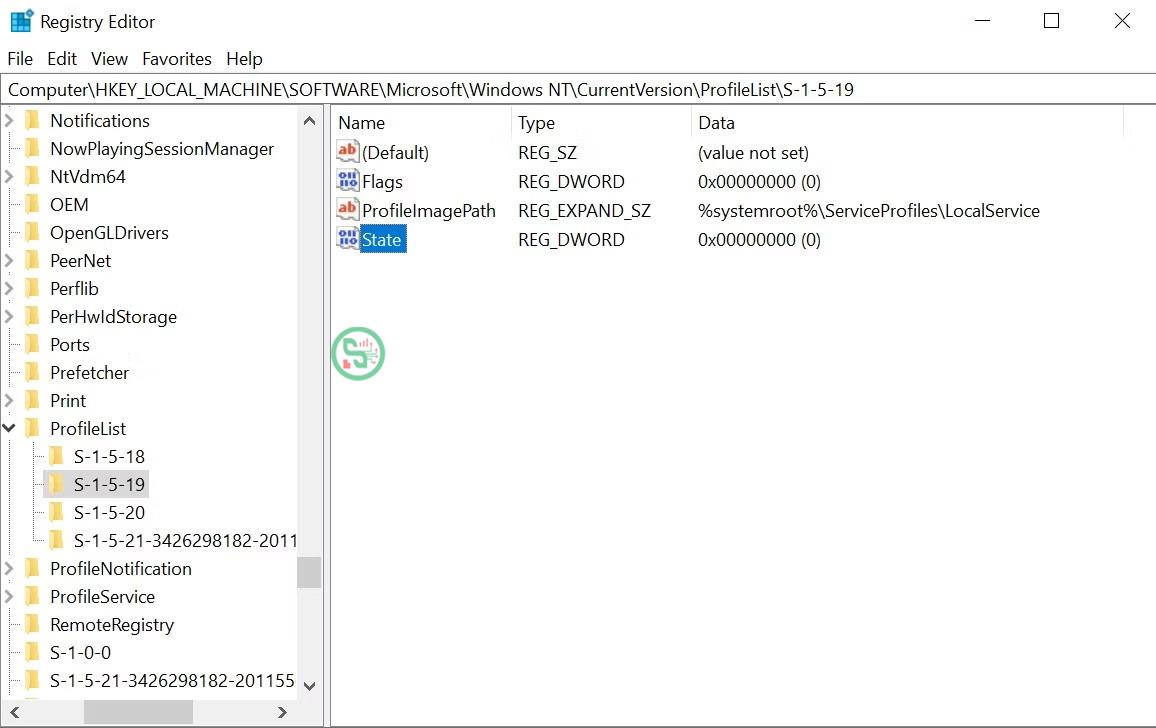This screenshot has width=1156, height=728.
Task: Click the tree scroll left arrow
Action: click(x=15, y=713)
